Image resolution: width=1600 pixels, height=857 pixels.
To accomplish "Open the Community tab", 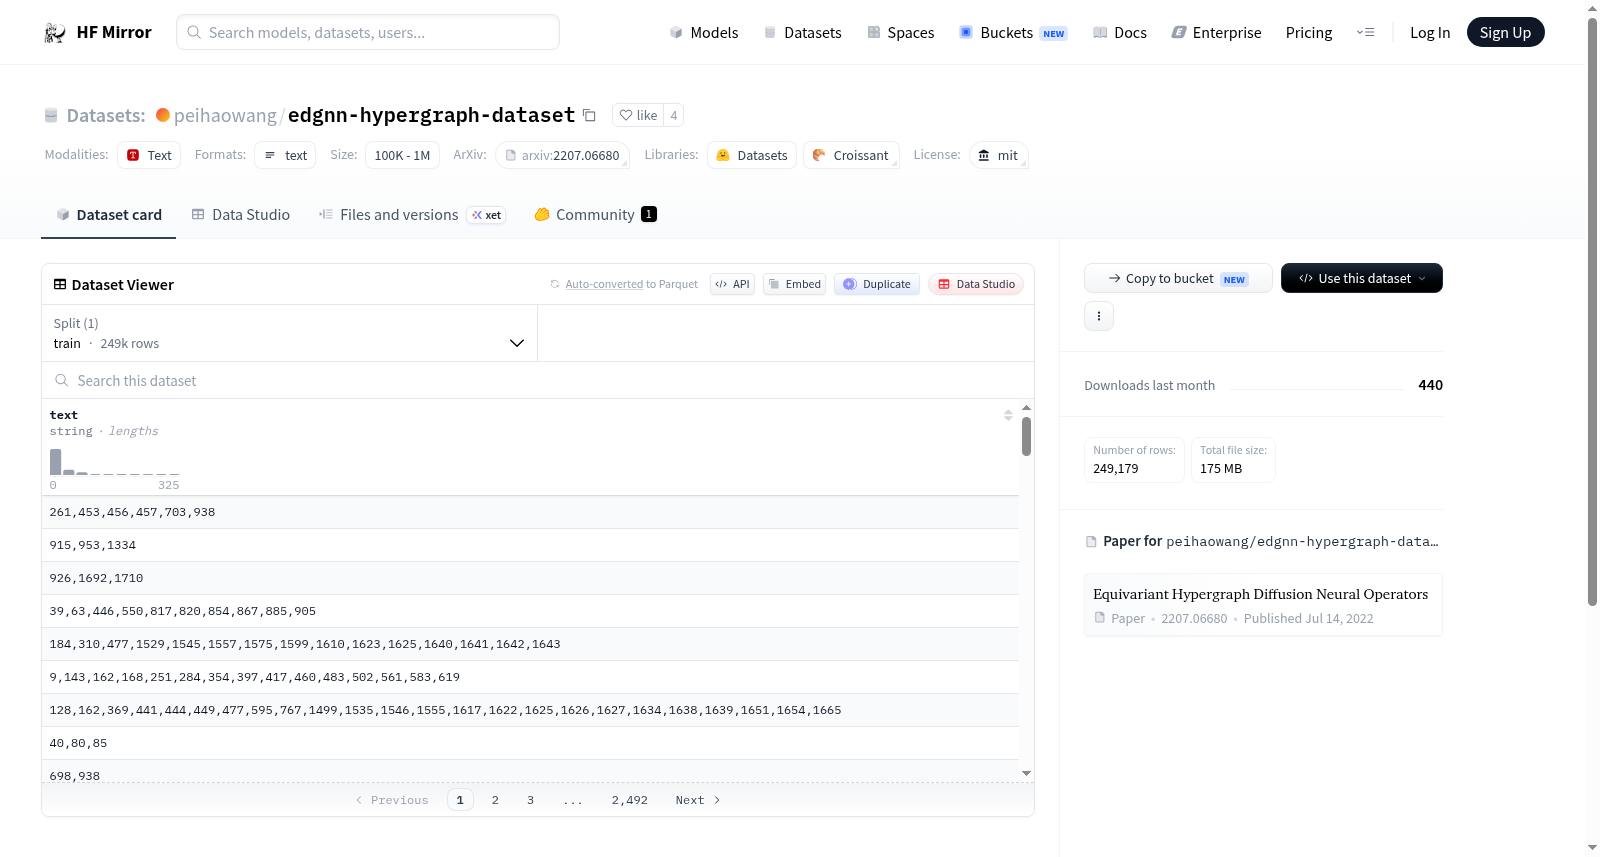I will point(595,215).
